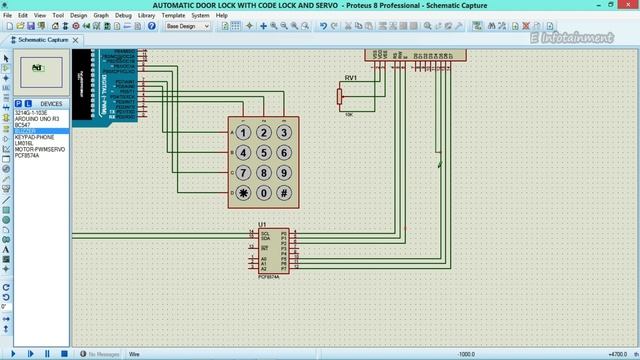Open the System menu
The width and height of the screenshot is (640, 360).
(x=200, y=16)
